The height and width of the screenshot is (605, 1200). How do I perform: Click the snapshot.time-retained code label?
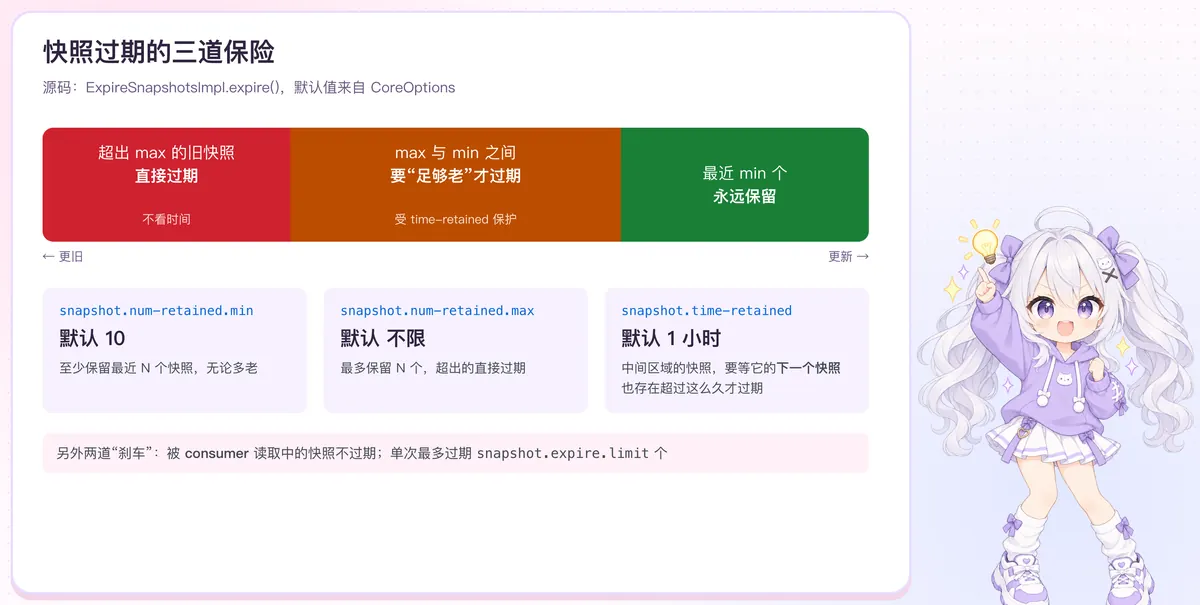click(706, 311)
